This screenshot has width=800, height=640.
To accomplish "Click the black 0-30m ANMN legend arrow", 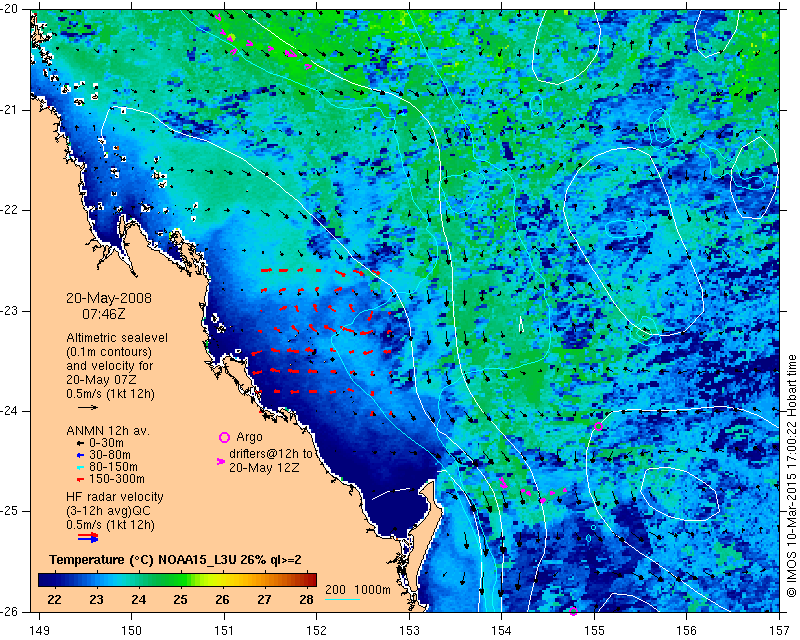I will coord(80,442).
